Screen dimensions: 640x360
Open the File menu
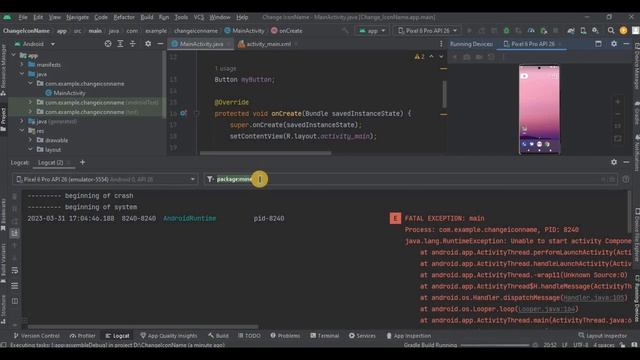(23, 17)
